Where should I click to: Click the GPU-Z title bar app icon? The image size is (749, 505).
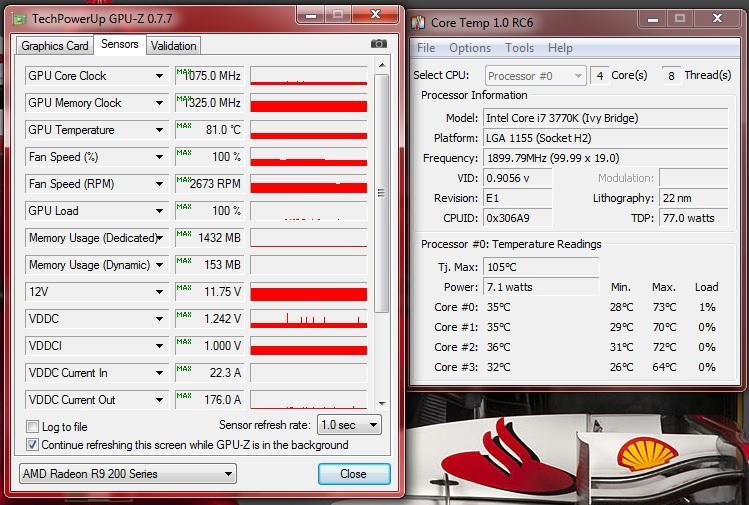pyautogui.click(x=20, y=19)
